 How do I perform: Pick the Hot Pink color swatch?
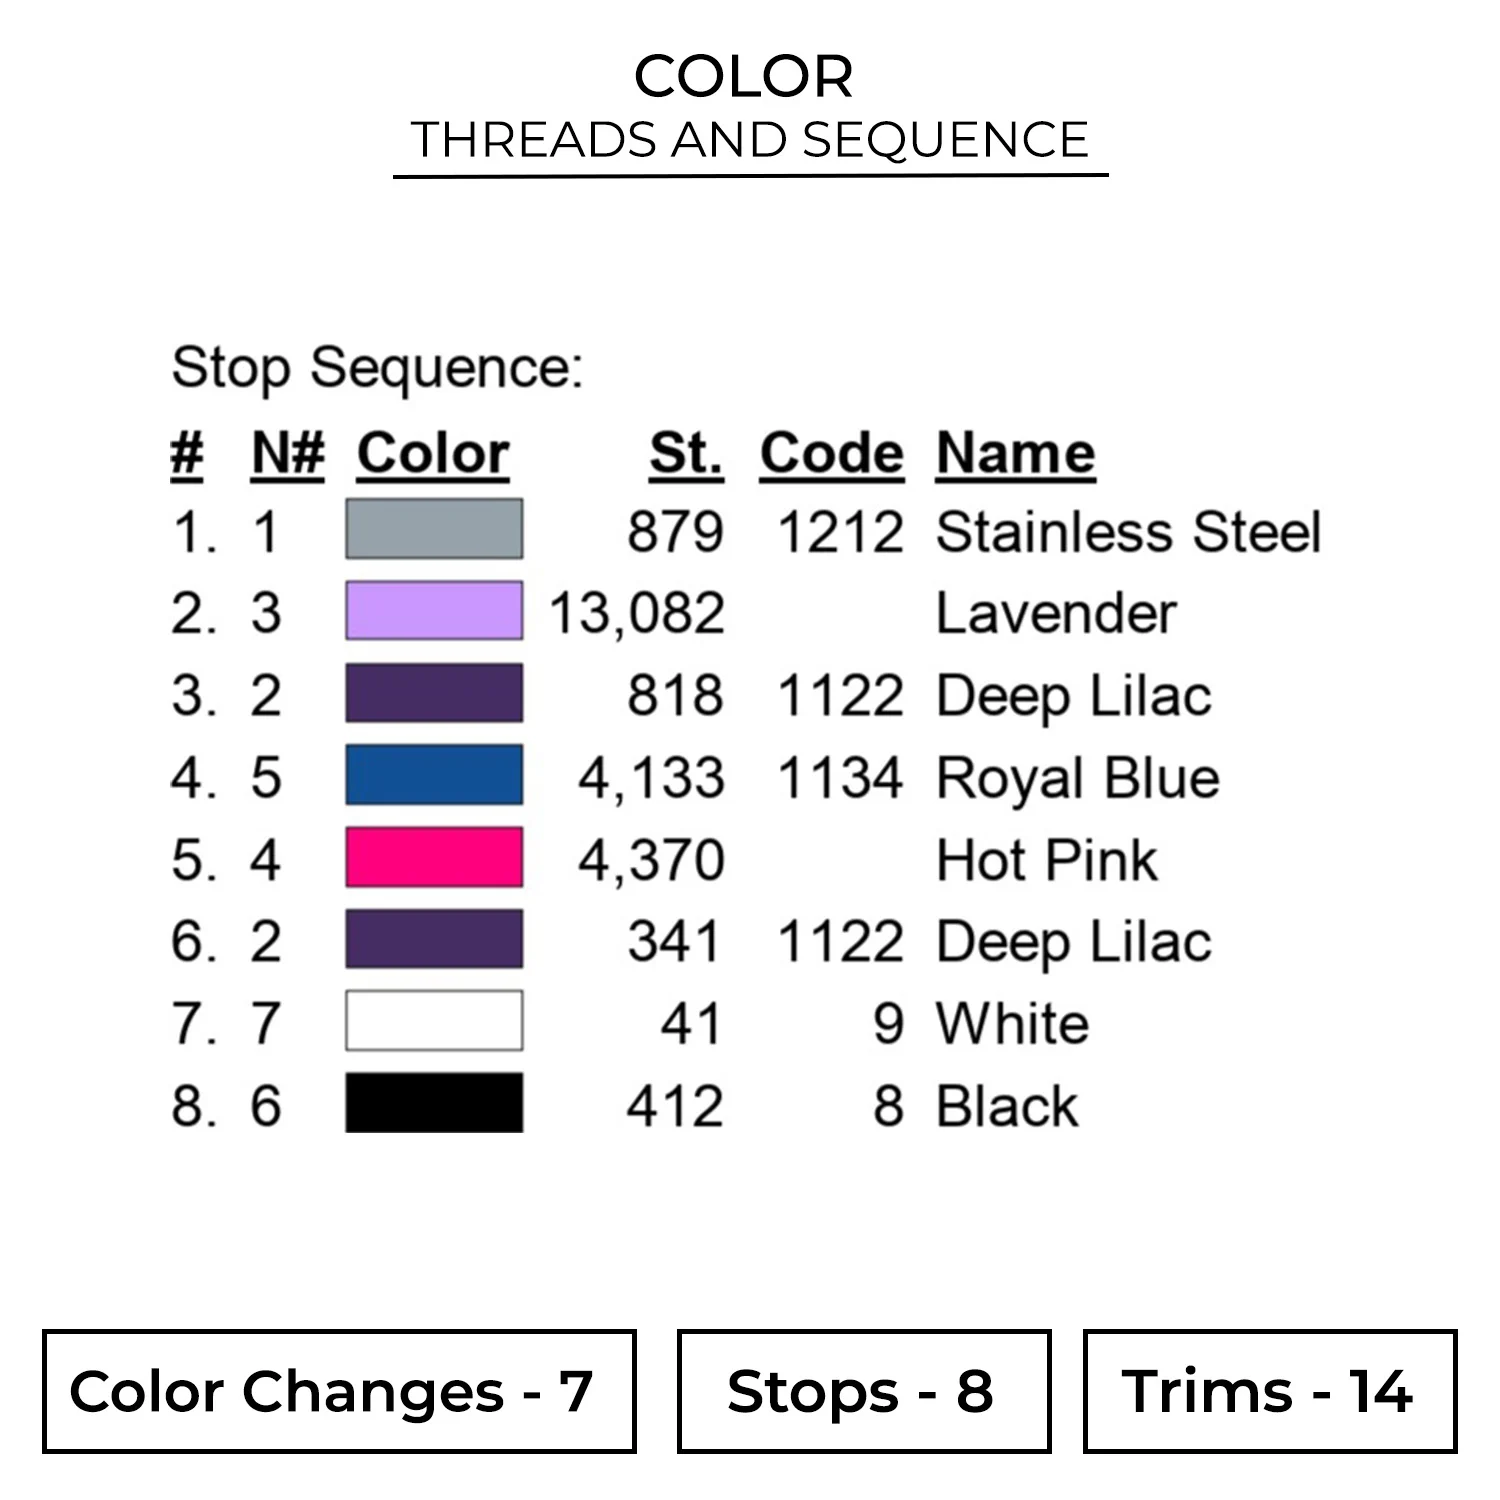click(x=434, y=857)
